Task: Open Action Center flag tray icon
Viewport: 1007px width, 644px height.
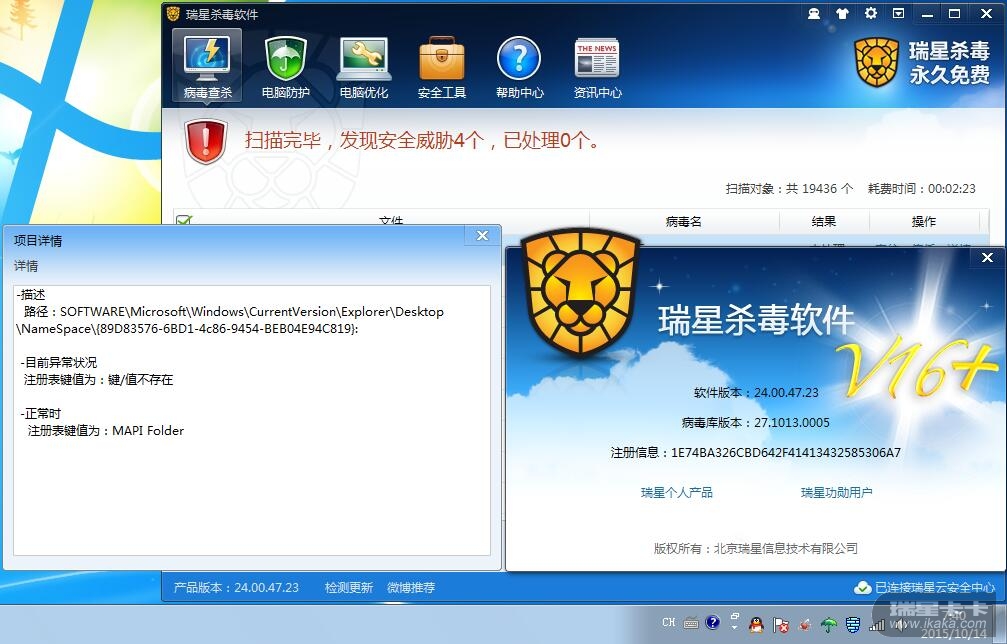Action: 781,624
